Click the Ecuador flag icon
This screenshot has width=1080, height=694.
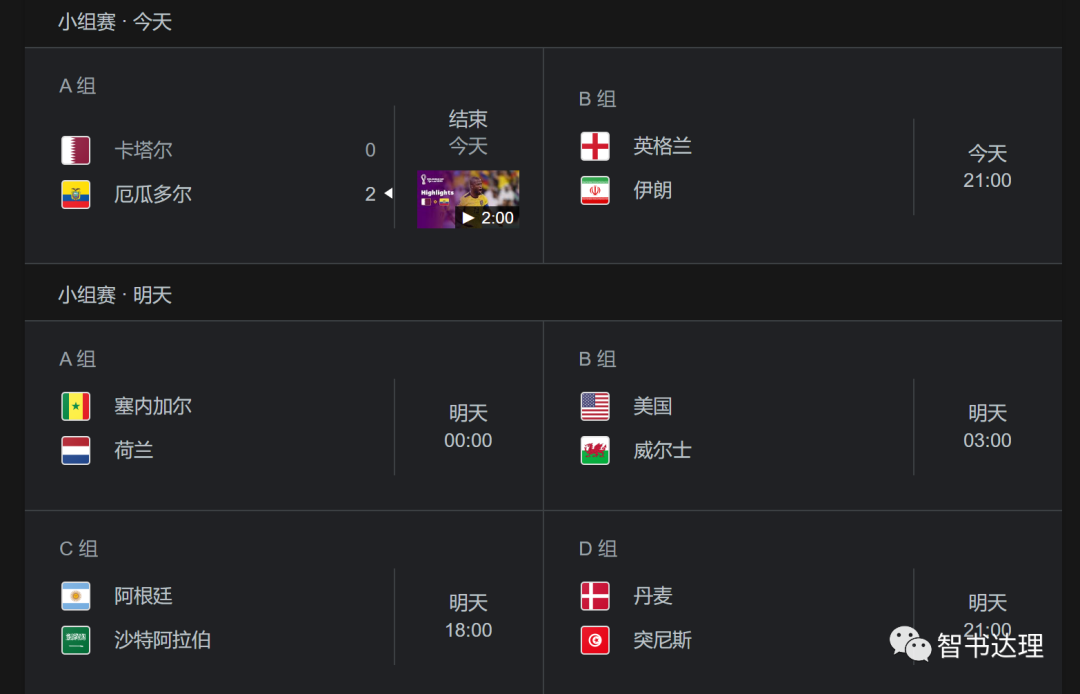pyautogui.click(x=76, y=194)
